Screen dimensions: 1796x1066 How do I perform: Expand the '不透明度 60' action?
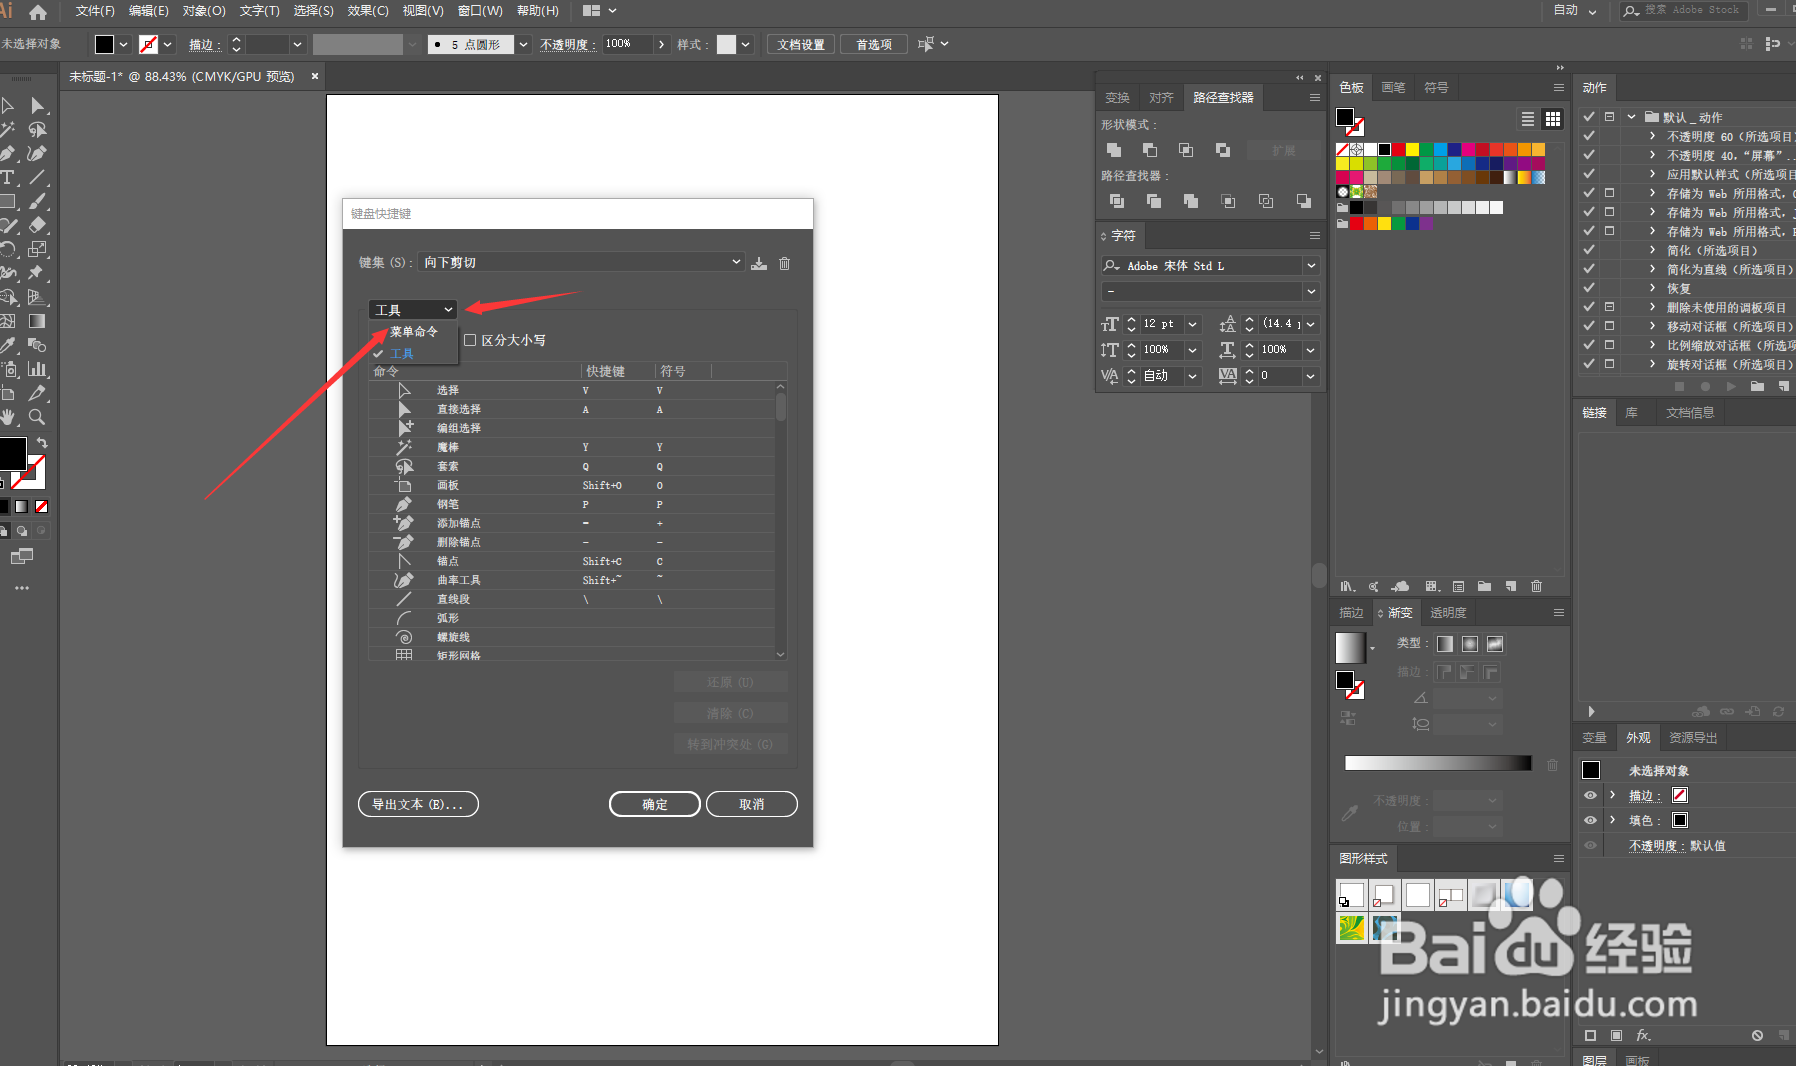click(1652, 136)
